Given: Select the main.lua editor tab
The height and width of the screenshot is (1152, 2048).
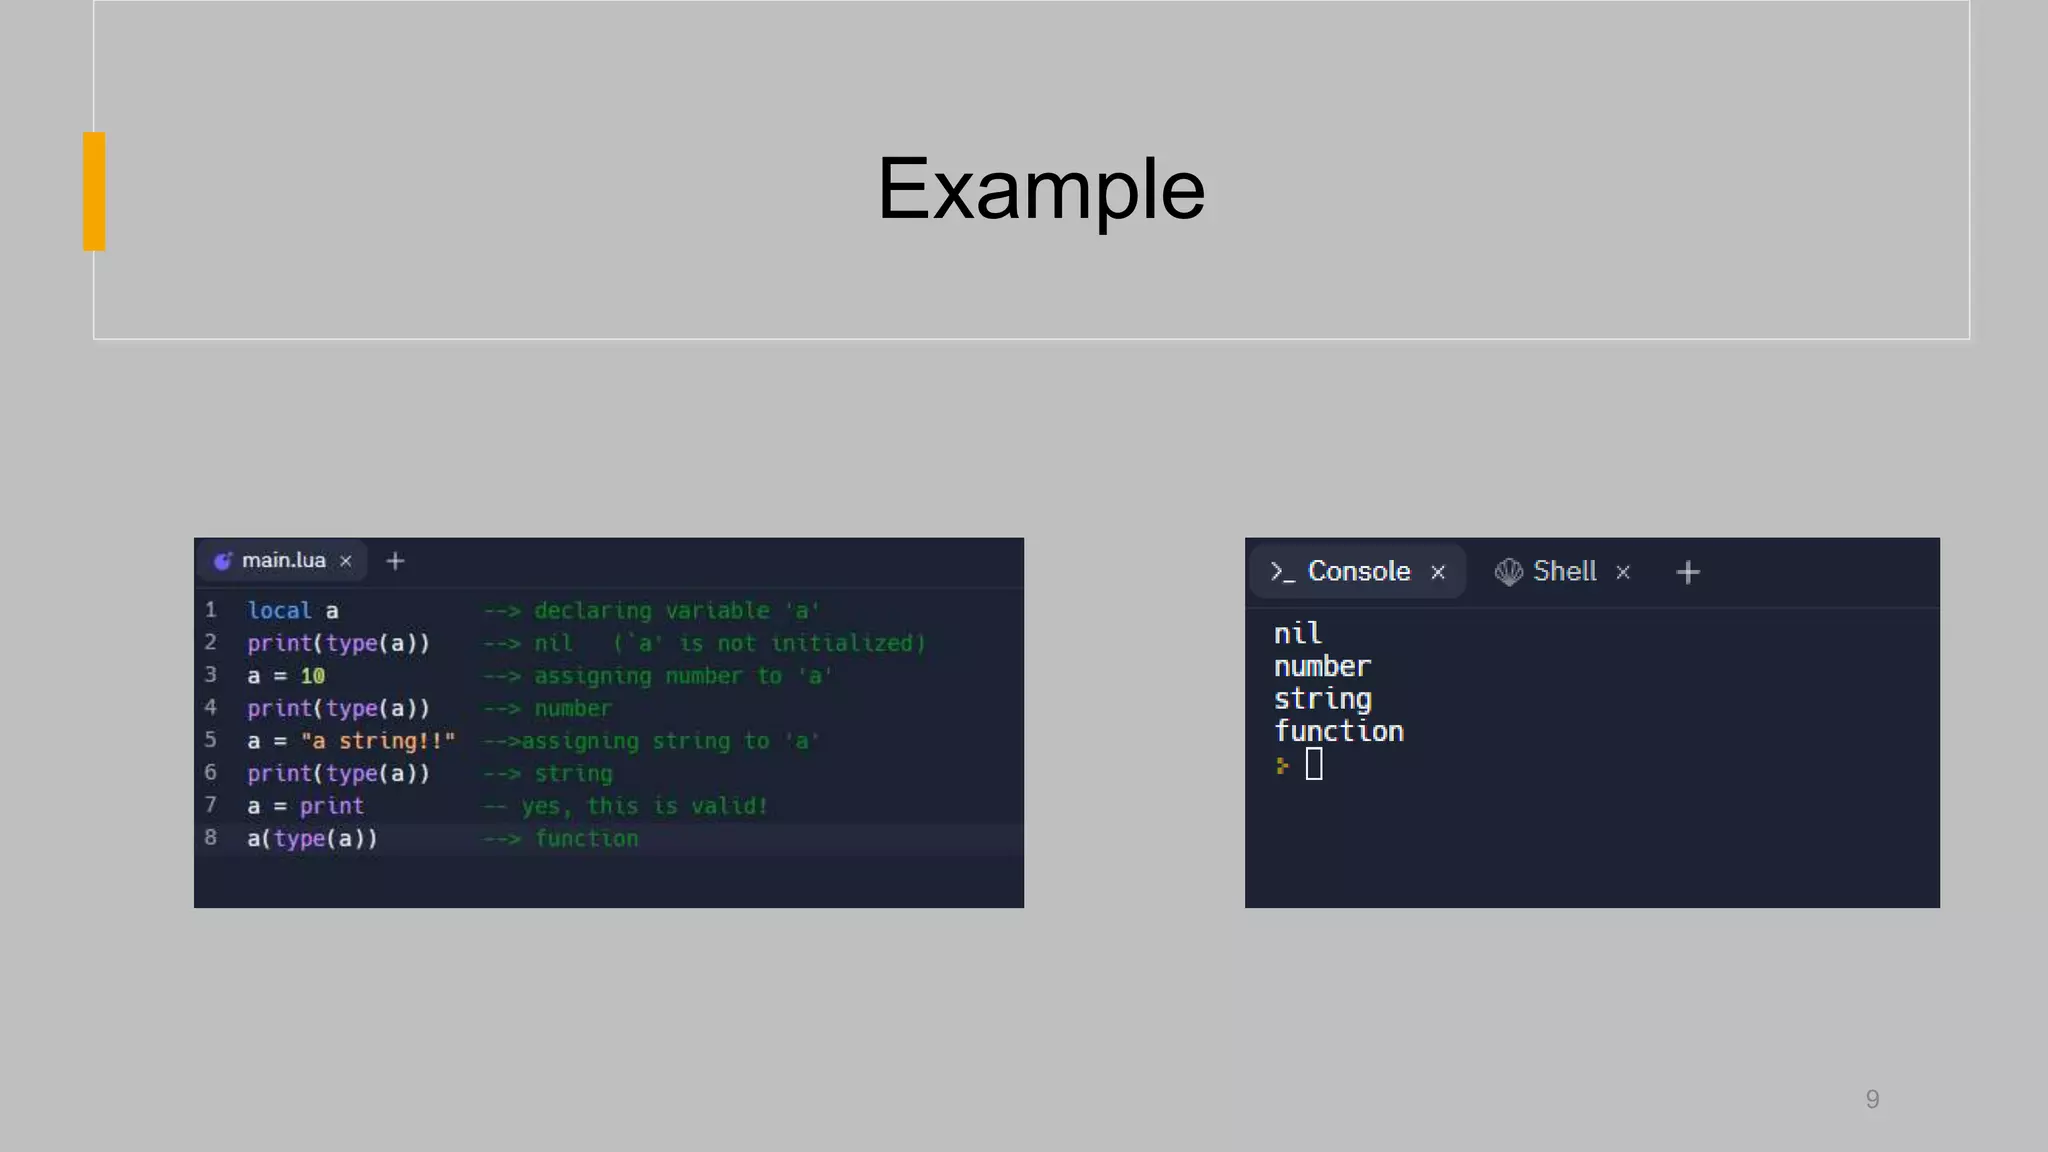Looking at the screenshot, I should [283, 560].
